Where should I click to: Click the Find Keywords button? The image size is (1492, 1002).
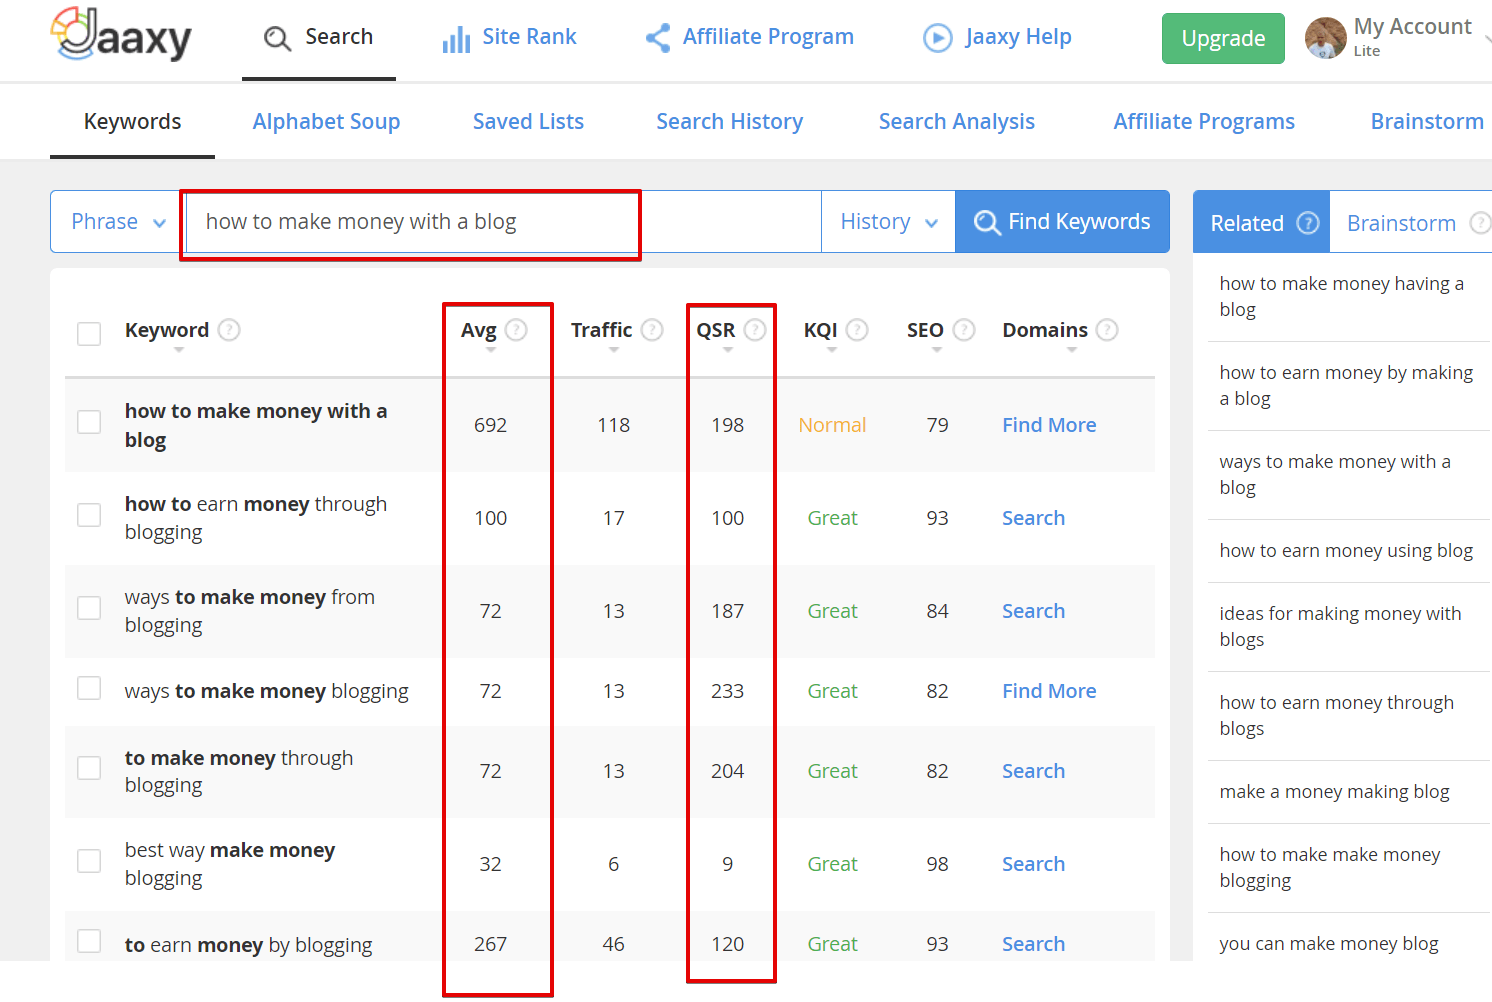point(1062,221)
